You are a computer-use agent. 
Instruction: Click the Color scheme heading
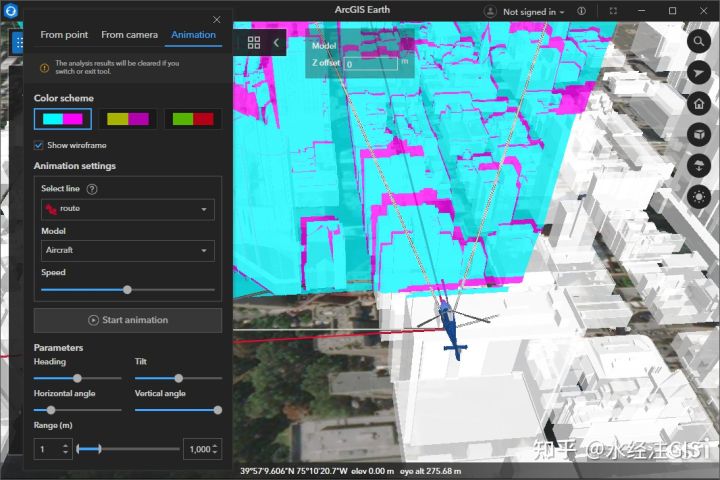pyautogui.click(x=64, y=98)
